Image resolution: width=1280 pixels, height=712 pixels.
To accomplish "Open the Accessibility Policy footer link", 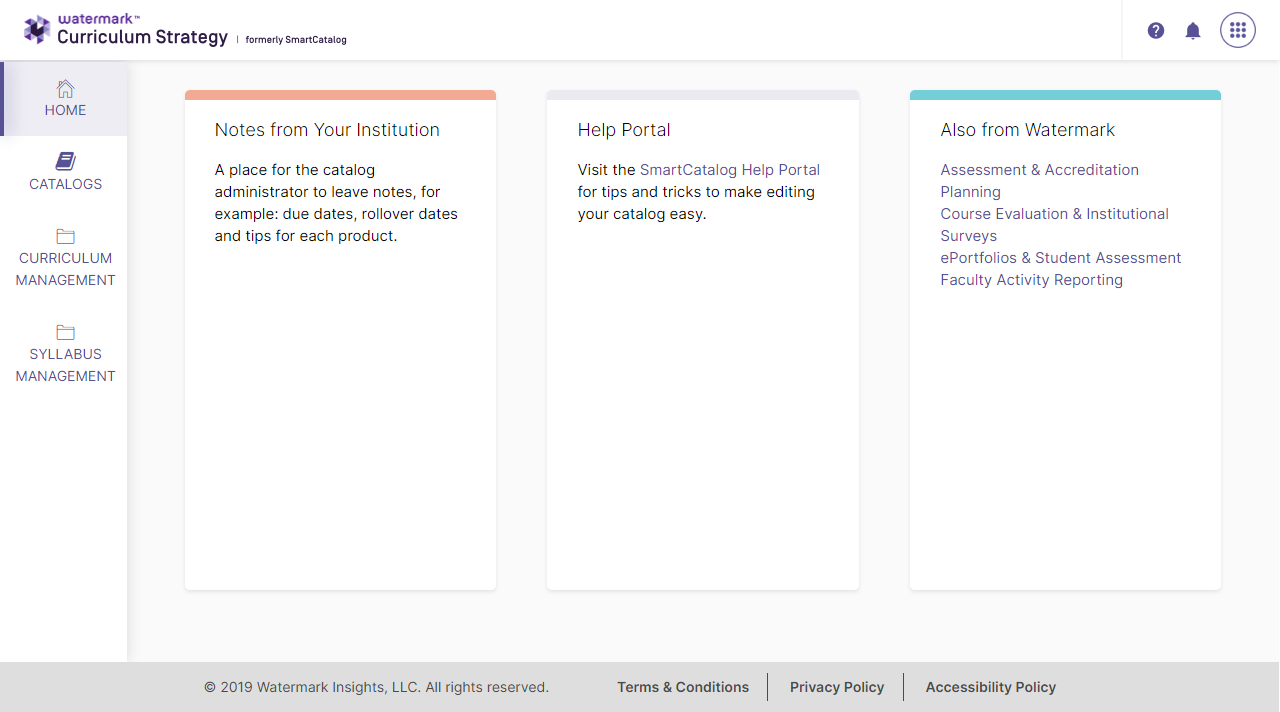I will click(x=991, y=687).
